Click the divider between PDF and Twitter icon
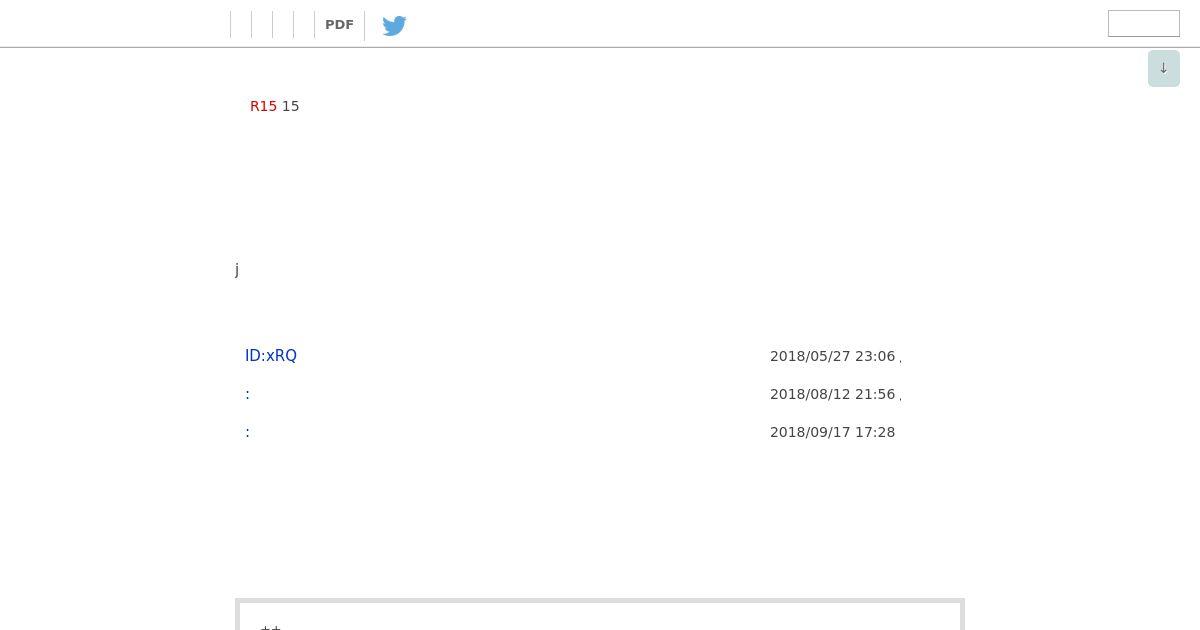 (x=364, y=25)
